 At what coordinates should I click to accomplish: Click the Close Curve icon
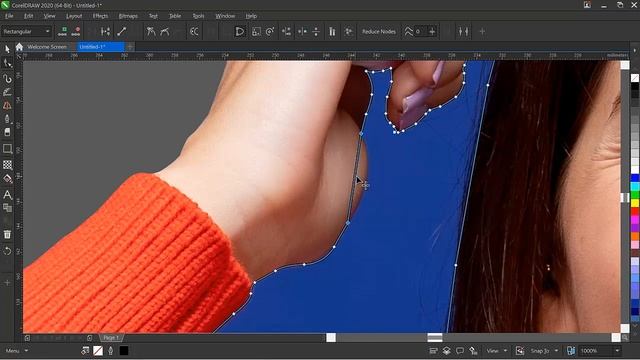240,31
